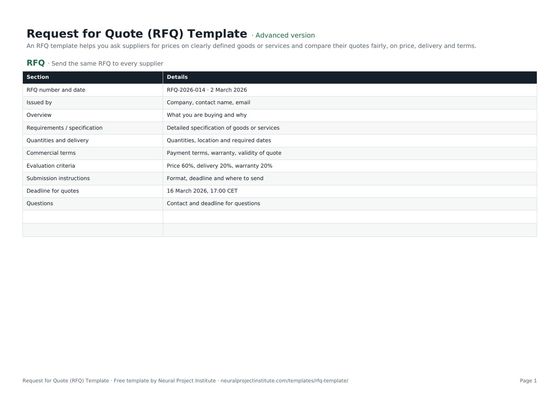Select the 'Overview' cell

[x=92, y=115]
